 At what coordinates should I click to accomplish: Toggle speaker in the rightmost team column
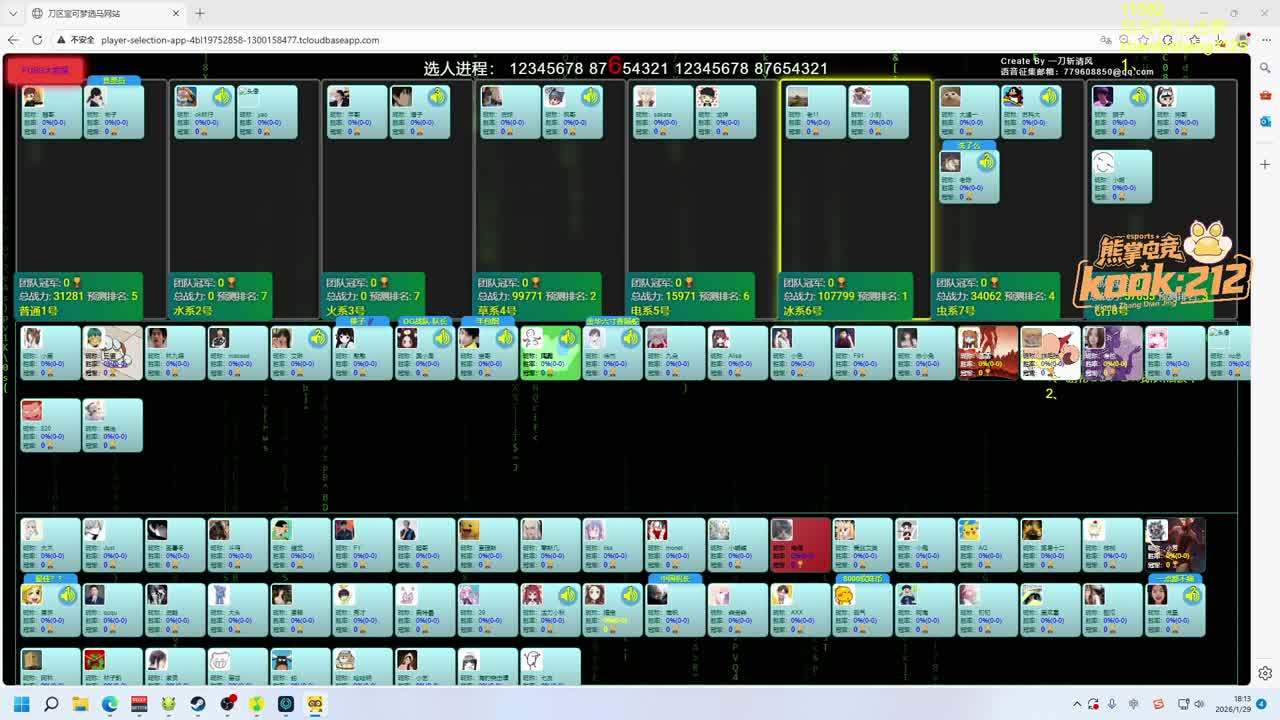(1138, 97)
